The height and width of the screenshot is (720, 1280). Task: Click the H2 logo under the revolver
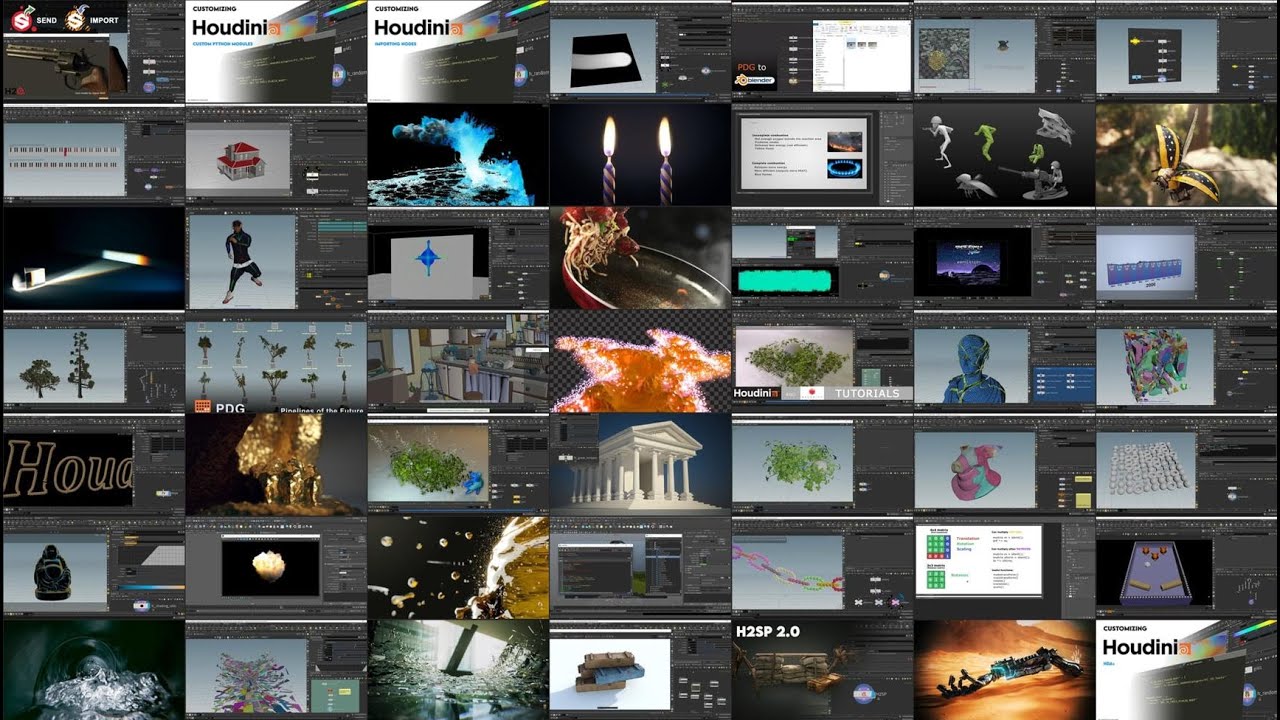click(x=14, y=91)
